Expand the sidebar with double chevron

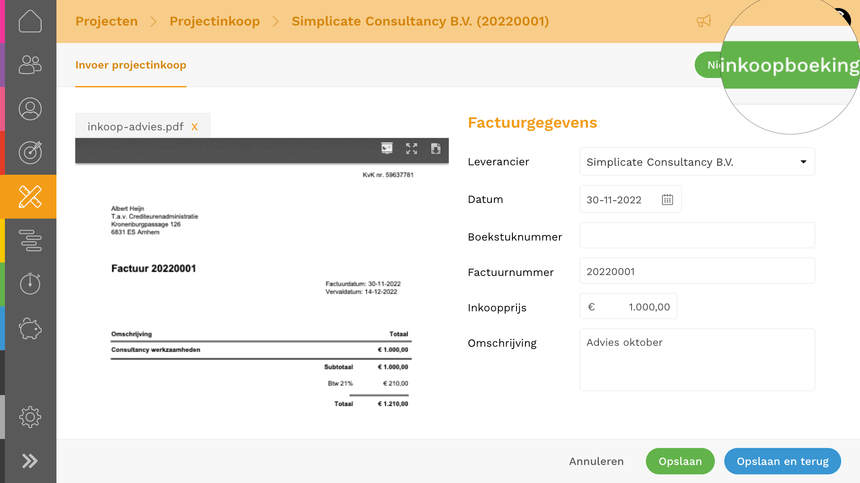coord(30,461)
